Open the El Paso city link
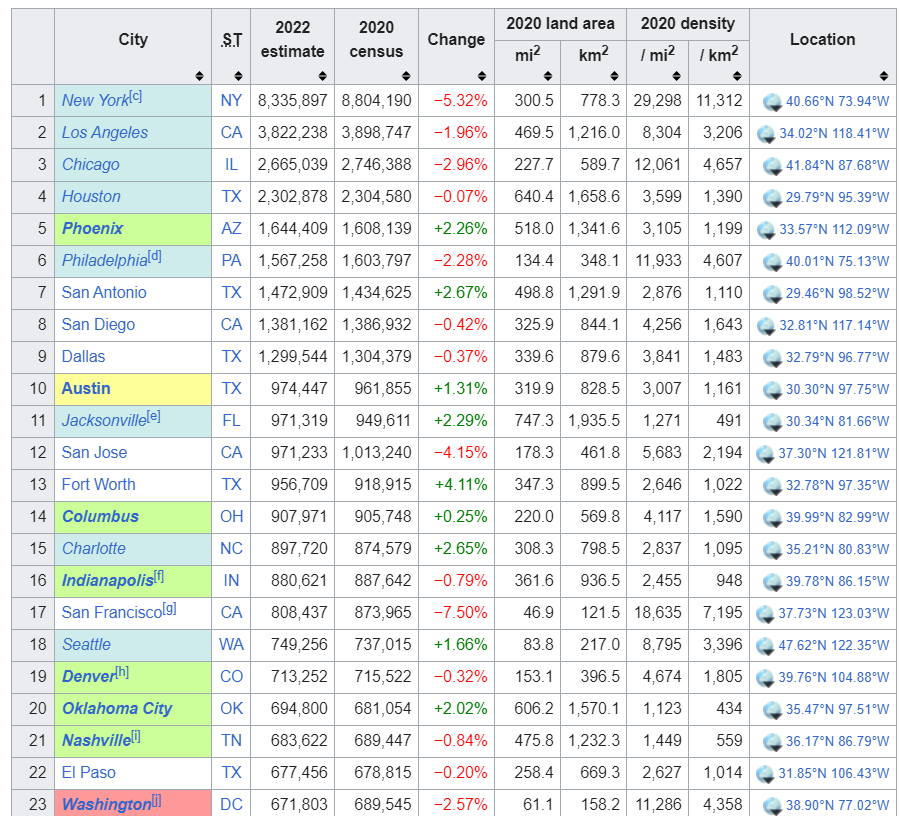 coord(89,772)
